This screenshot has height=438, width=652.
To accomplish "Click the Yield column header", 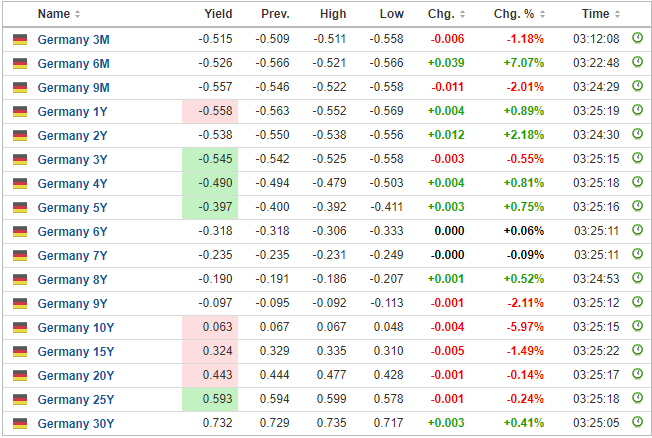I will point(218,14).
